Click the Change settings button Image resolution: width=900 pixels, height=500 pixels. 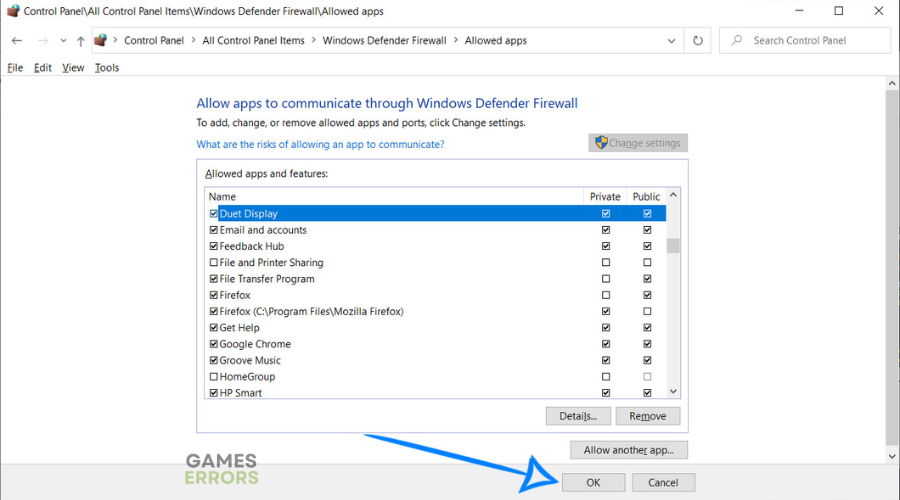[638, 143]
